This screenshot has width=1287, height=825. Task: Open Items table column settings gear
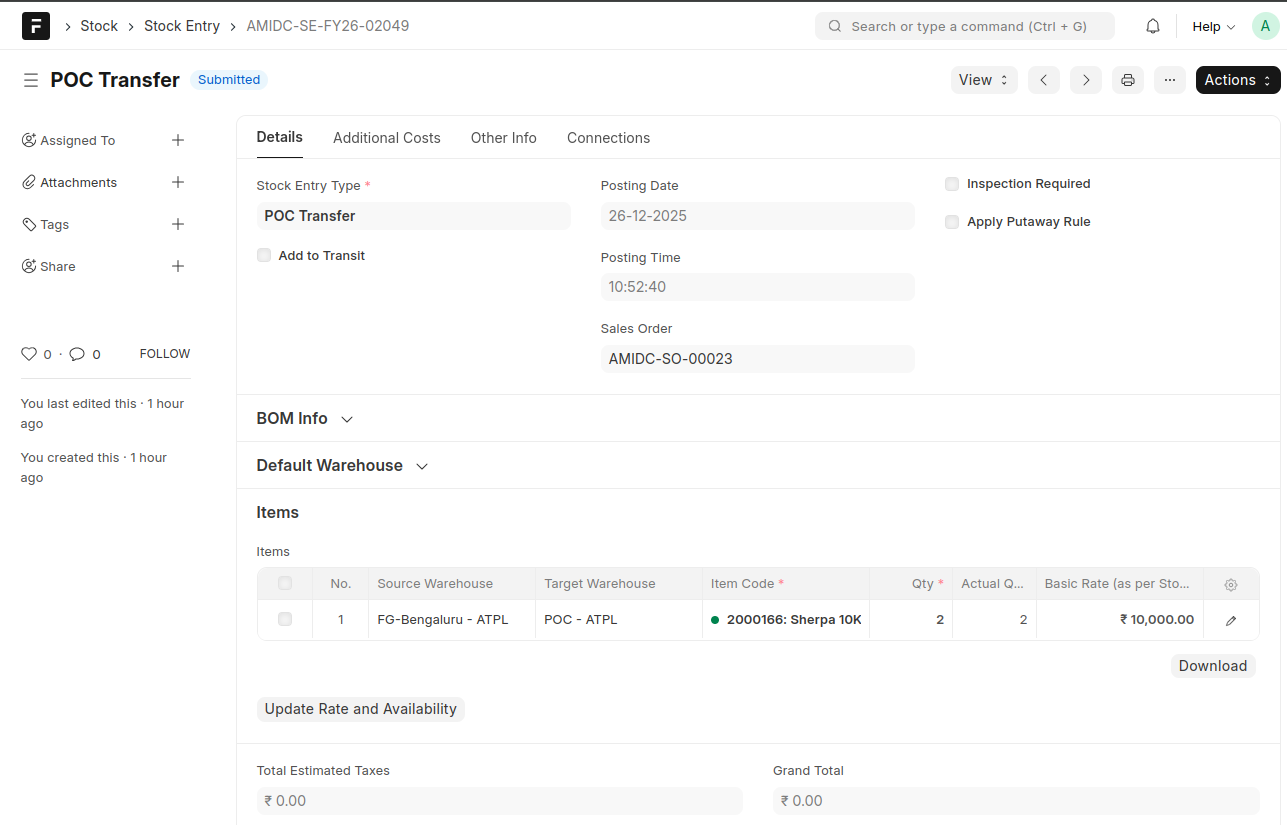1231,584
